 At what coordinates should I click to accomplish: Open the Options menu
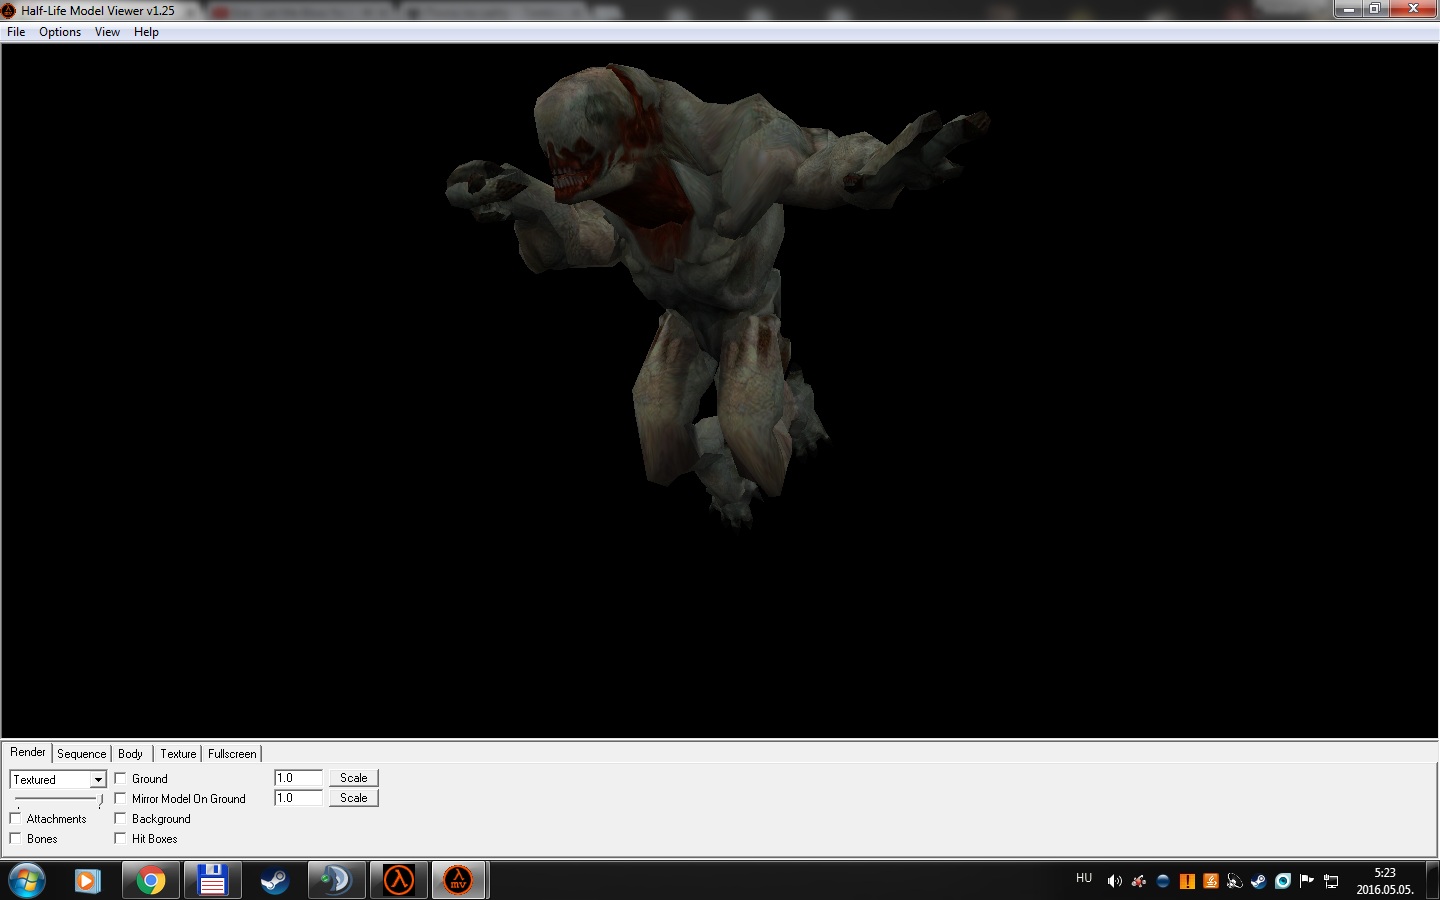coord(60,32)
